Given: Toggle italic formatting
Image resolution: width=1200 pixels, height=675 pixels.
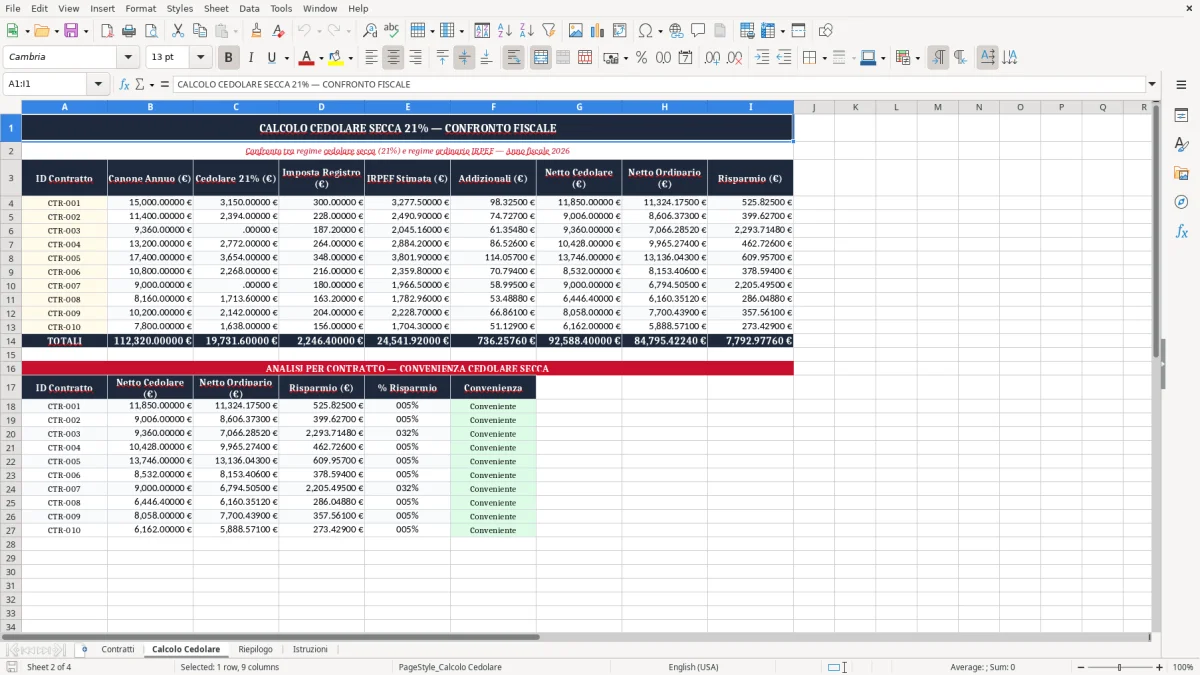Looking at the screenshot, I should (x=250, y=58).
